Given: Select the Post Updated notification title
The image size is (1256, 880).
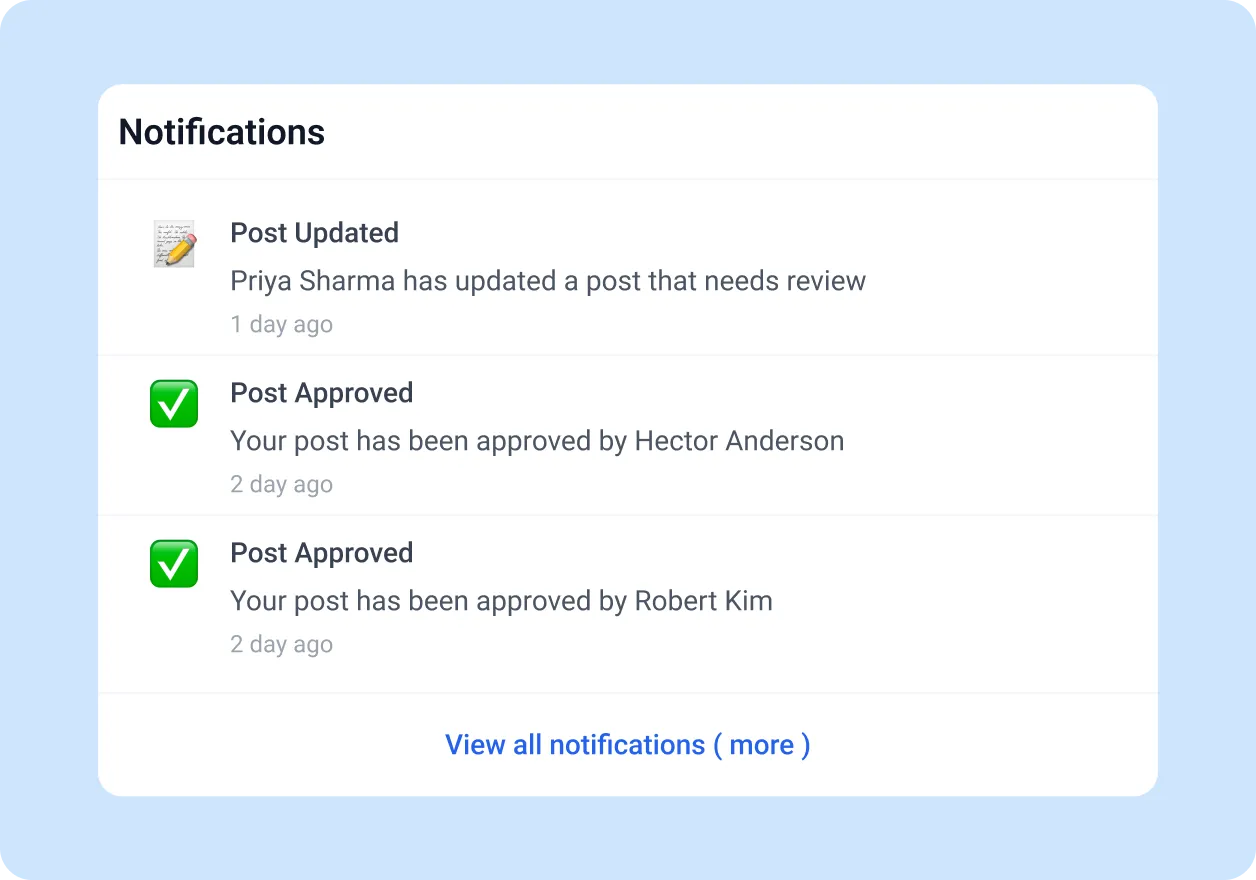Looking at the screenshot, I should click(x=314, y=232).
